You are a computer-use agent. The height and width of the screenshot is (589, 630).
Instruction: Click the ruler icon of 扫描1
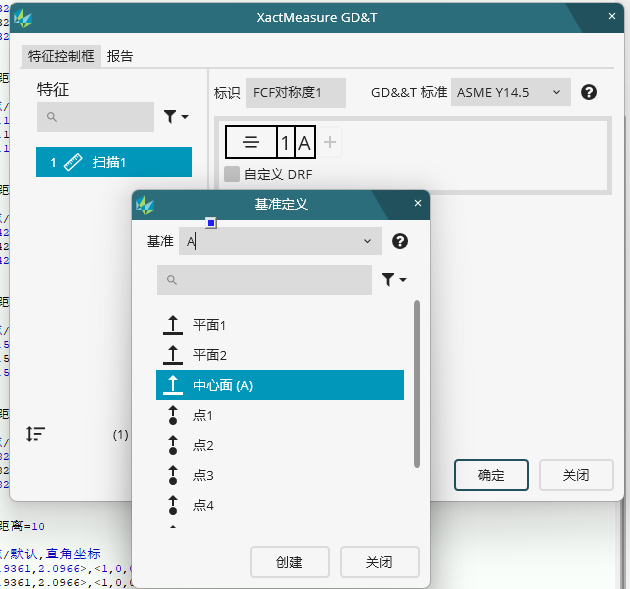point(73,162)
